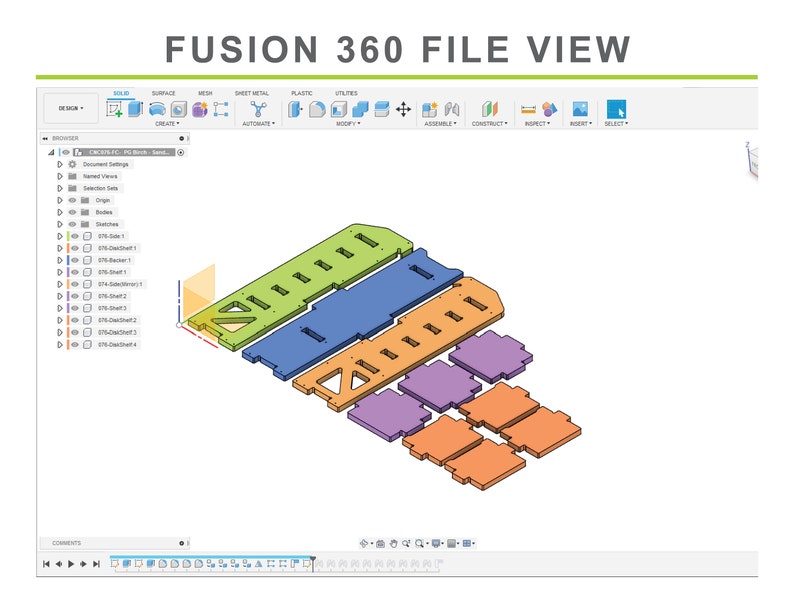Screen dimensions: 794x613
Task: Open the CREATE dropdown menu
Action: (167, 124)
